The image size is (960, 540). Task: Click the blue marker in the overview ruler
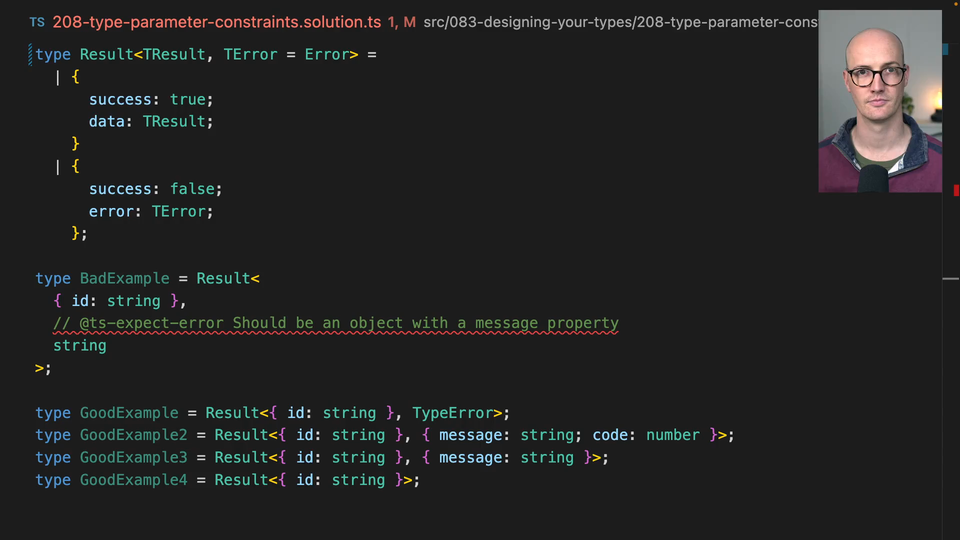946,47
